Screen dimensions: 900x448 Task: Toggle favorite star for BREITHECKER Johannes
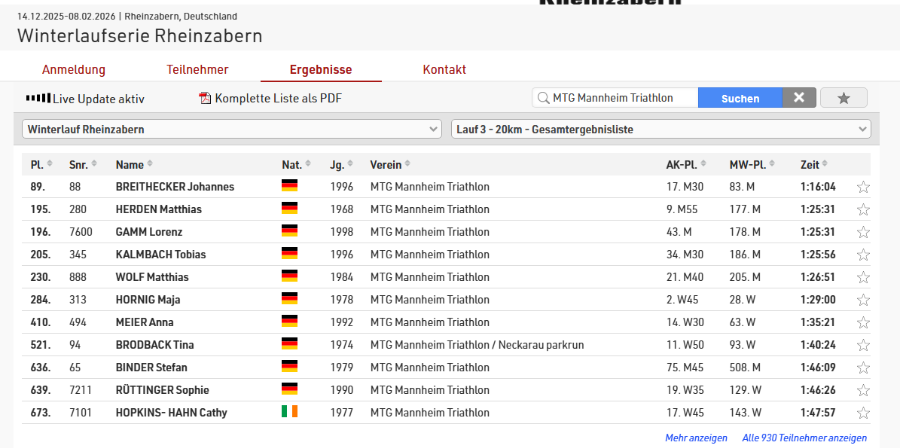(863, 187)
